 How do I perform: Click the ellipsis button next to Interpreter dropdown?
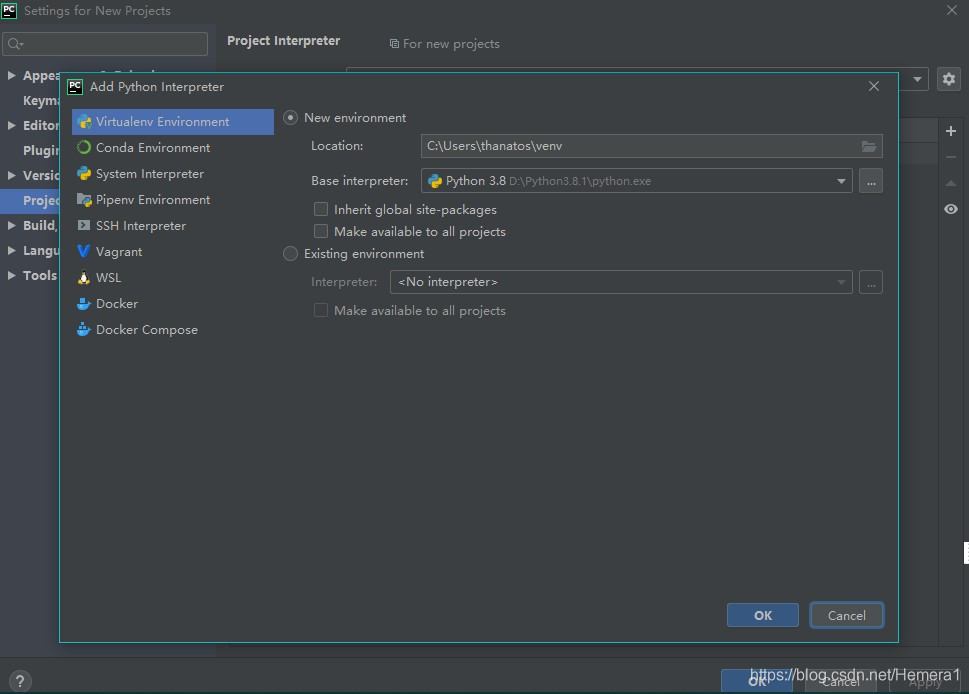[871, 282]
